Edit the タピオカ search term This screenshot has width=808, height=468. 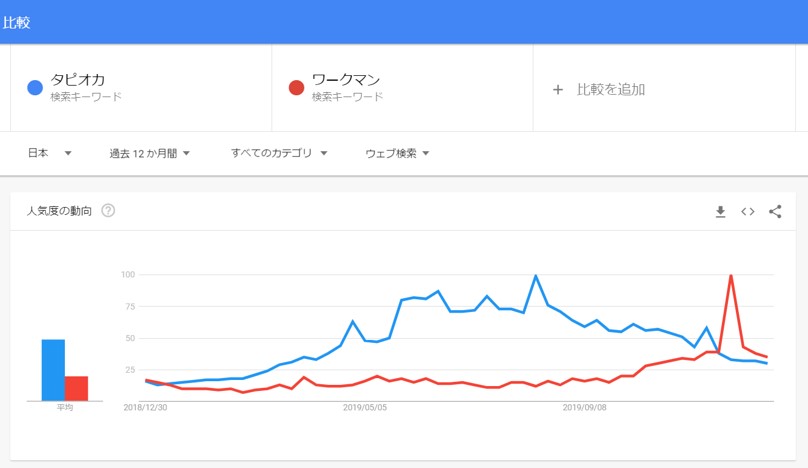tap(77, 80)
